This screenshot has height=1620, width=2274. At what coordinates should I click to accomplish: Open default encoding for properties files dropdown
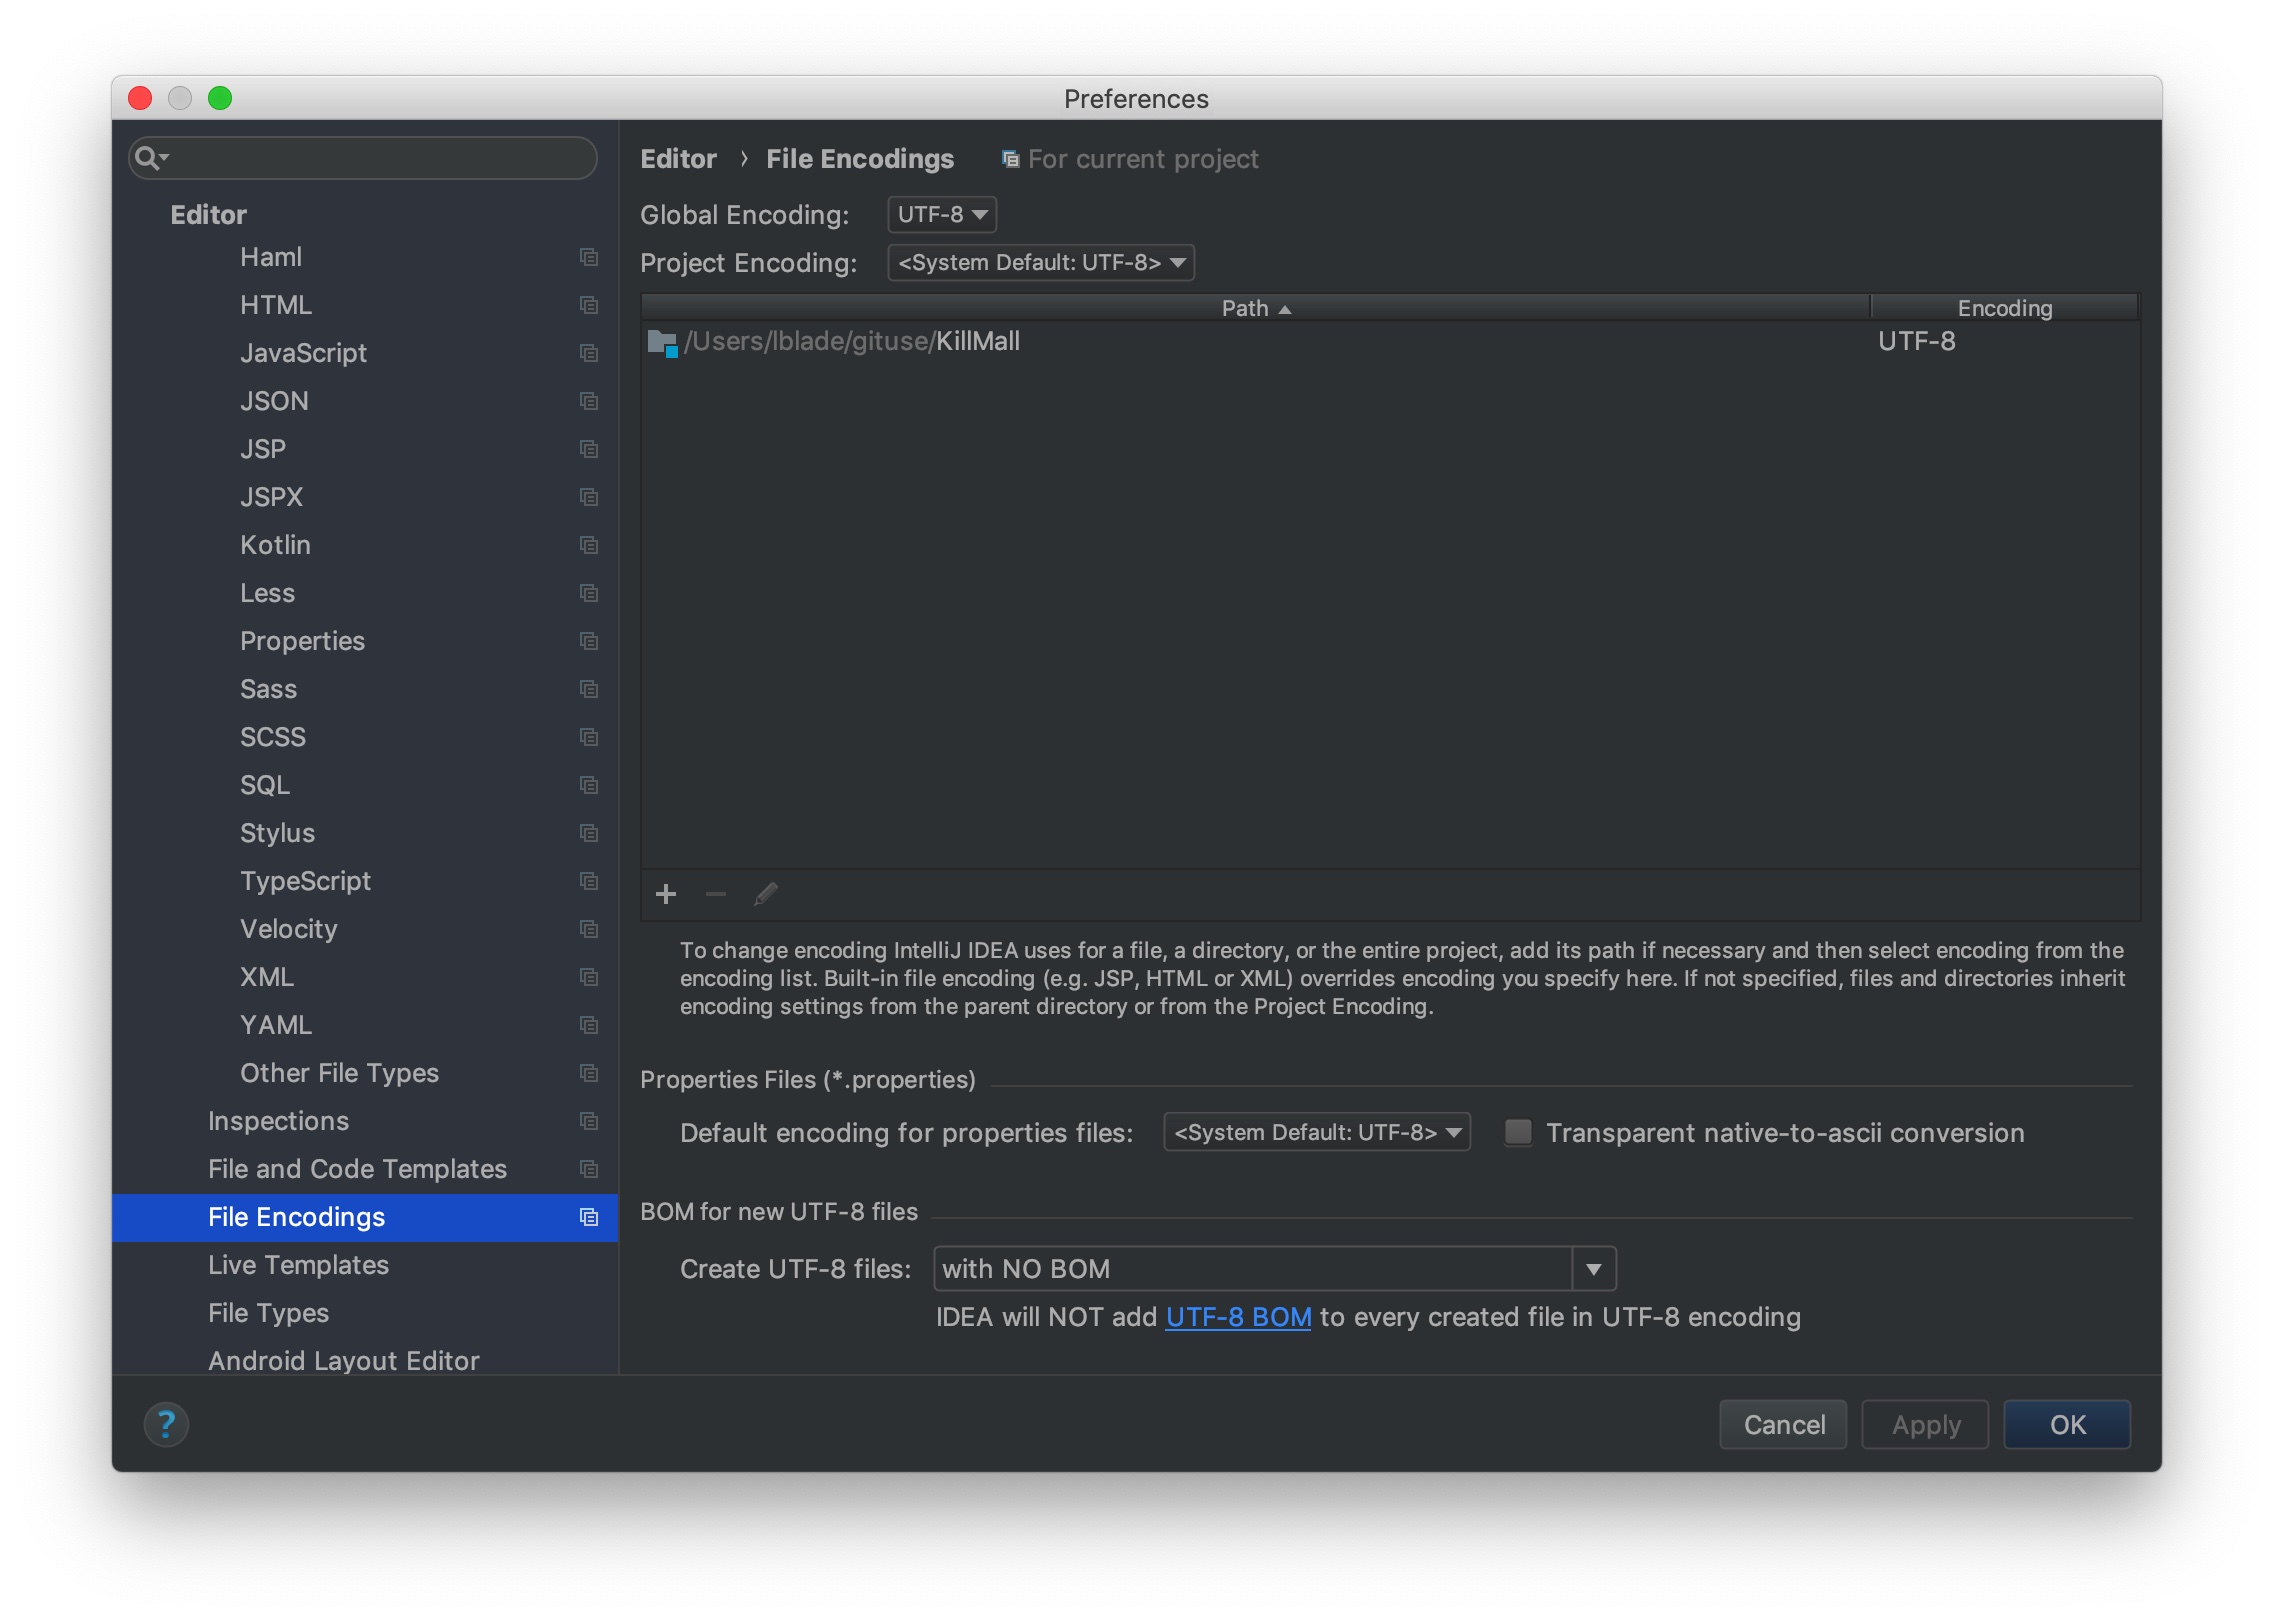(x=1316, y=1132)
